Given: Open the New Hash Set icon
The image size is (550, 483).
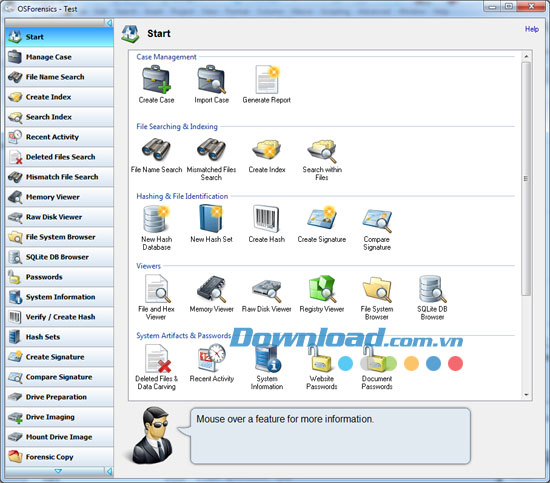Looking at the screenshot, I should (x=211, y=219).
